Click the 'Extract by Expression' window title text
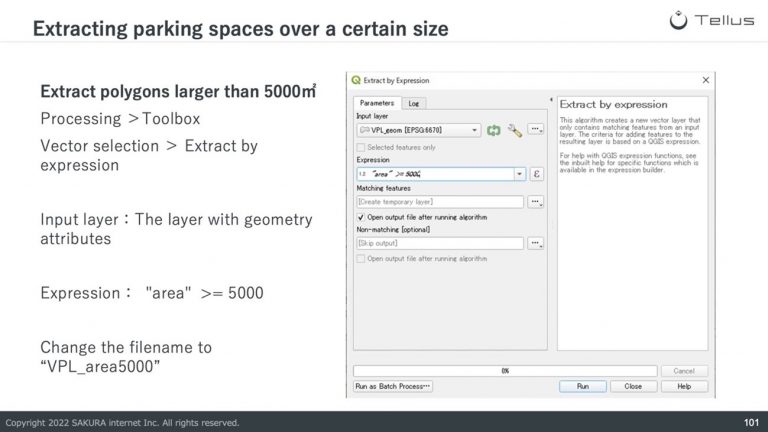Image resolution: width=768 pixels, height=432 pixels. [x=396, y=80]
